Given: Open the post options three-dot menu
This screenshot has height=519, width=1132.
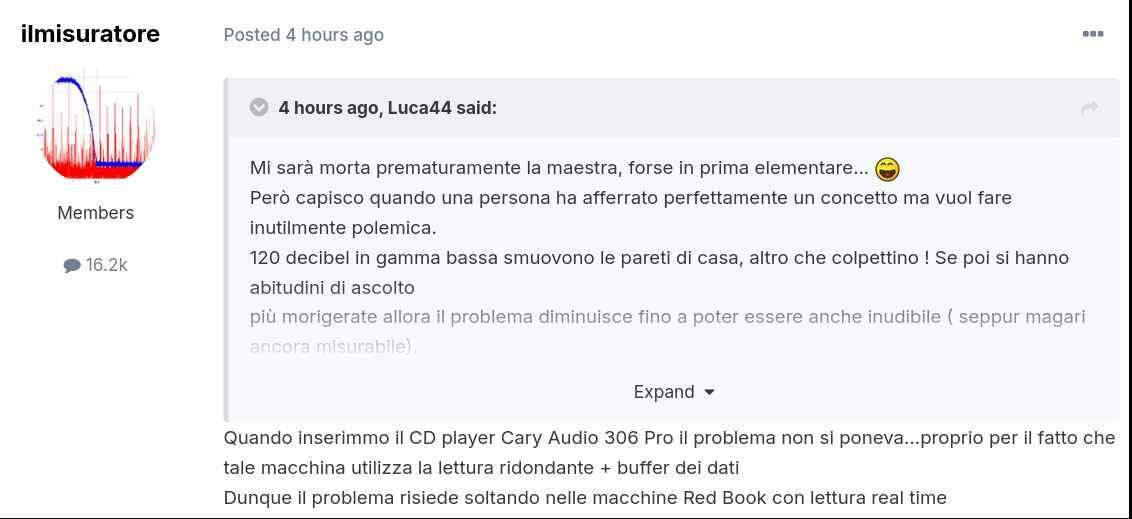Looking at the screenshot, I should coord(1093,34).
